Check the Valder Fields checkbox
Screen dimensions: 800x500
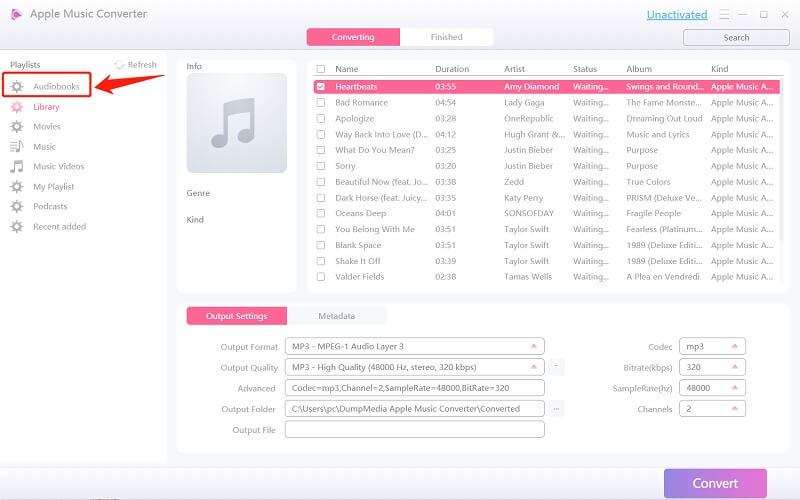pyautogui.click(x=320, y=277)
